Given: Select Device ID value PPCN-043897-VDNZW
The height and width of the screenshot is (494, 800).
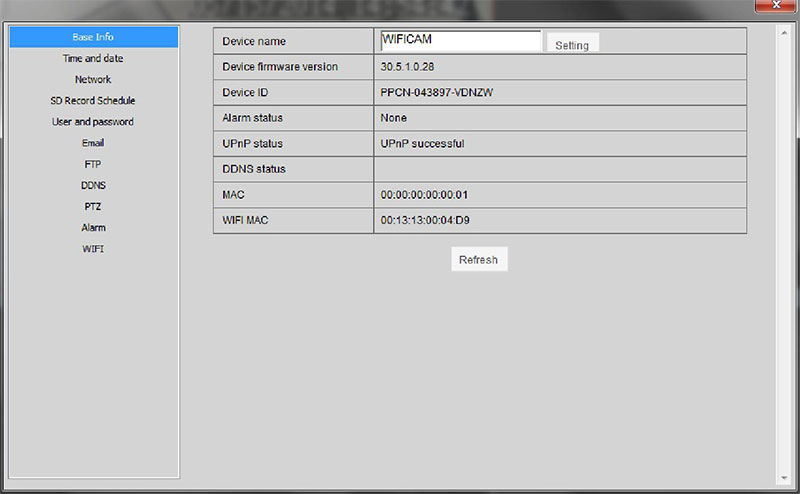Looking at the screenshot, I should tap(437, 92).
